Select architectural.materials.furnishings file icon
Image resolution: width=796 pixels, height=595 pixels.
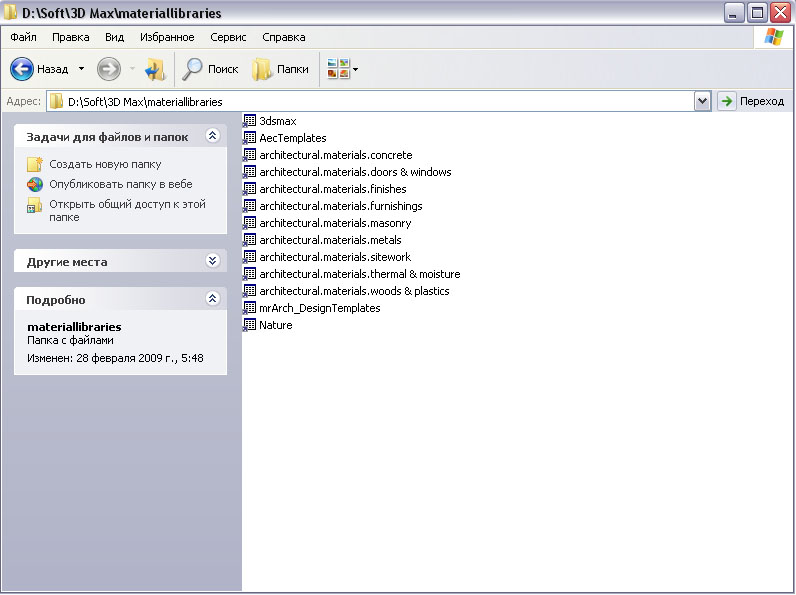pyautogui.click(x=249, y=206)
